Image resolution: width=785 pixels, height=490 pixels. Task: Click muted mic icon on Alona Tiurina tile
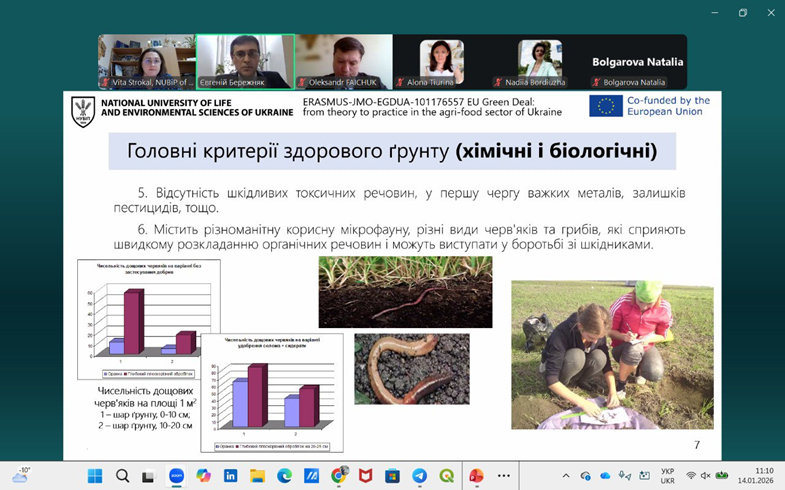pyautogui.click(x=400, y=83)
